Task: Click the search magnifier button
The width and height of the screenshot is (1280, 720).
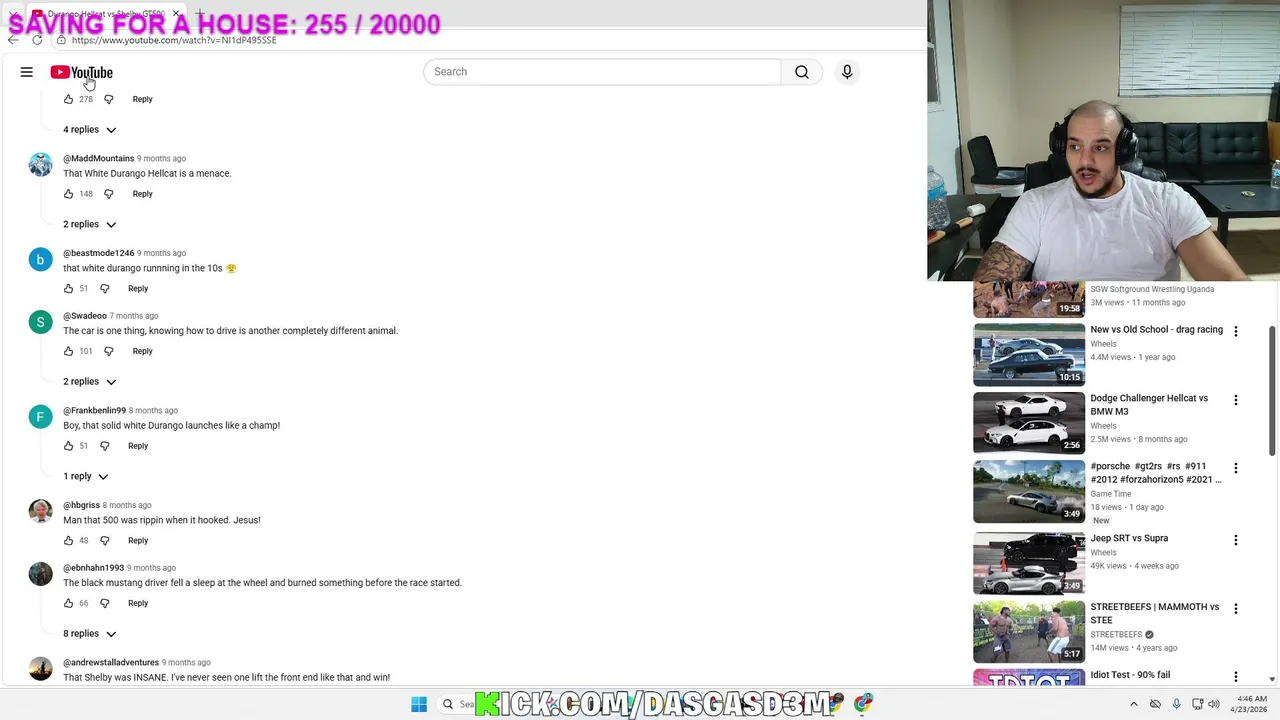Action: pos(802,72)
